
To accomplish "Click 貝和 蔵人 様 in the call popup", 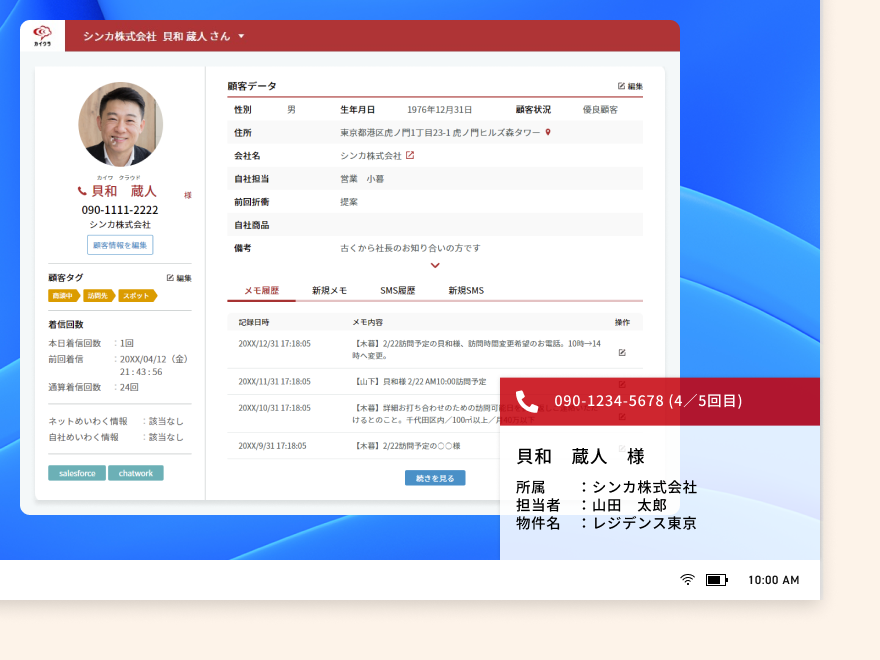I will click(x=580, y=456).
